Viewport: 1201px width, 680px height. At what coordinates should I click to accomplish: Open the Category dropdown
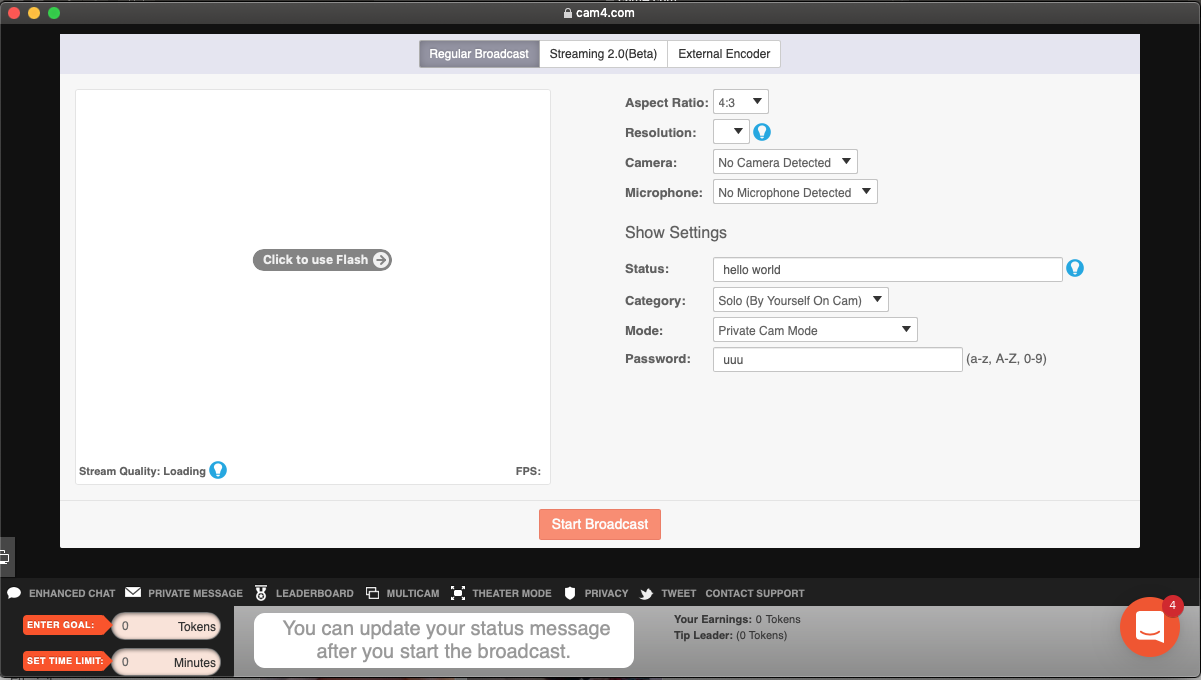pyautogui.click(x=800, y=300)
